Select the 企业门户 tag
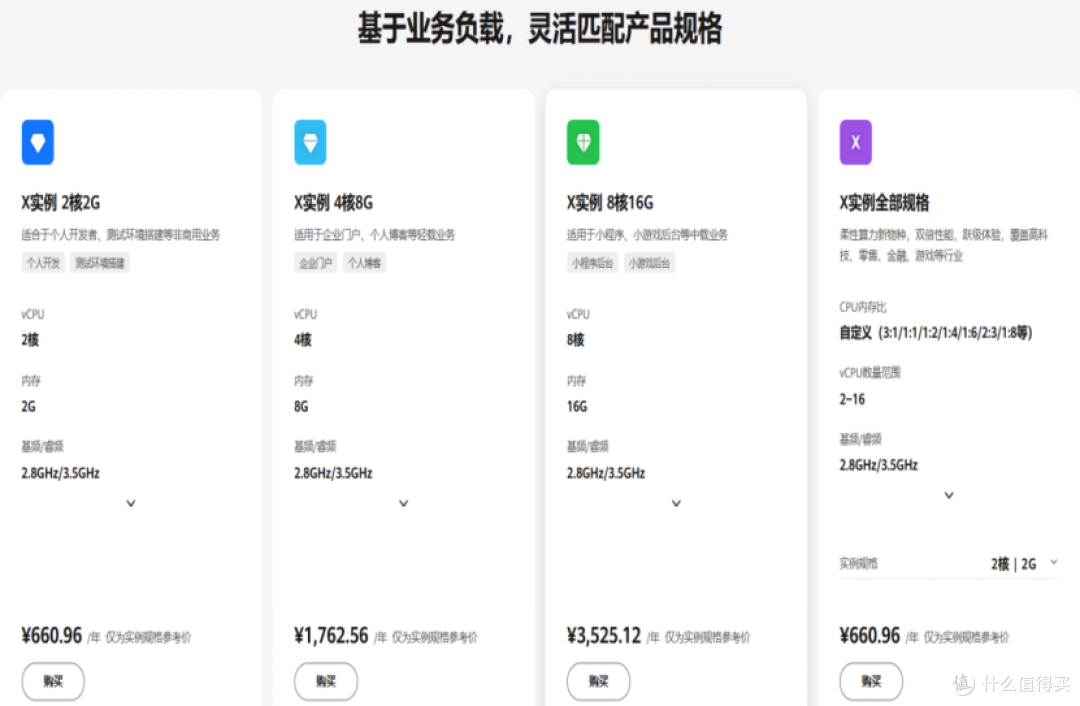Viewport: 1080px width, 706px height. click(x=315, y=263)
